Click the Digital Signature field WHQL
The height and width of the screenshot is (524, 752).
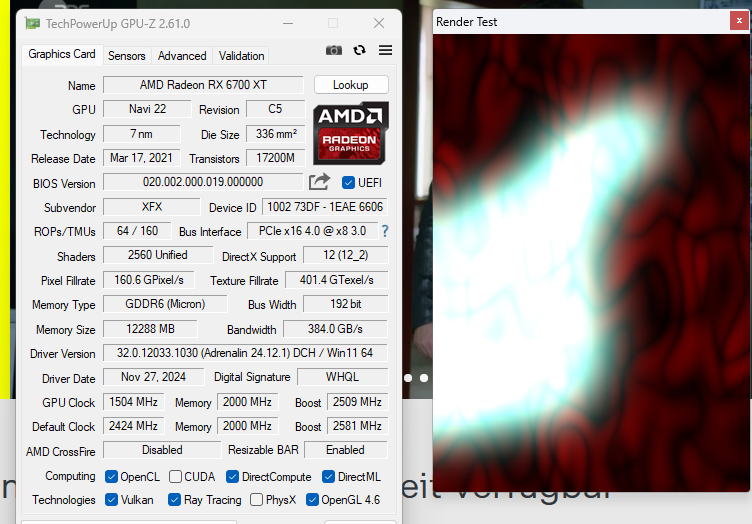tap(342, 376)
